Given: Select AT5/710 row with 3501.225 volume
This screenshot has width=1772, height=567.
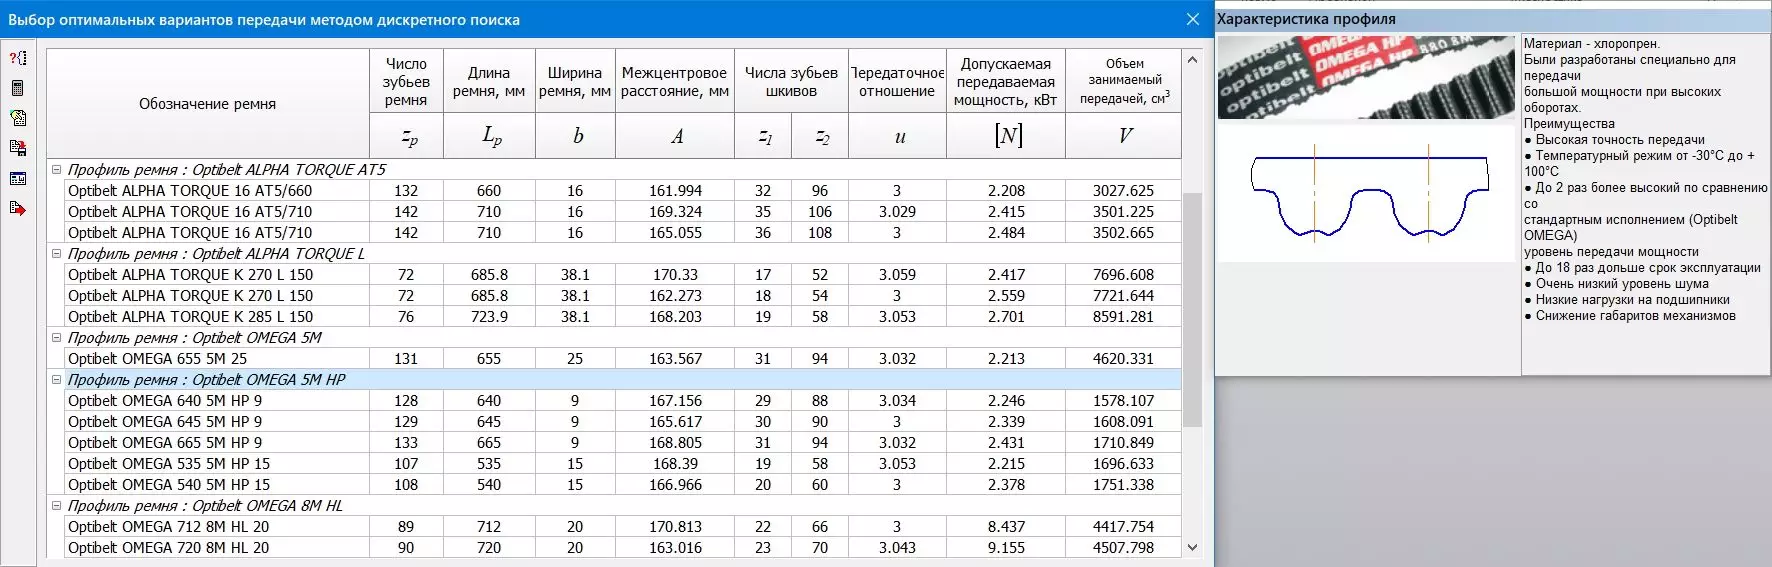Looking at the screenshot, I should click(x=614, y=212).
